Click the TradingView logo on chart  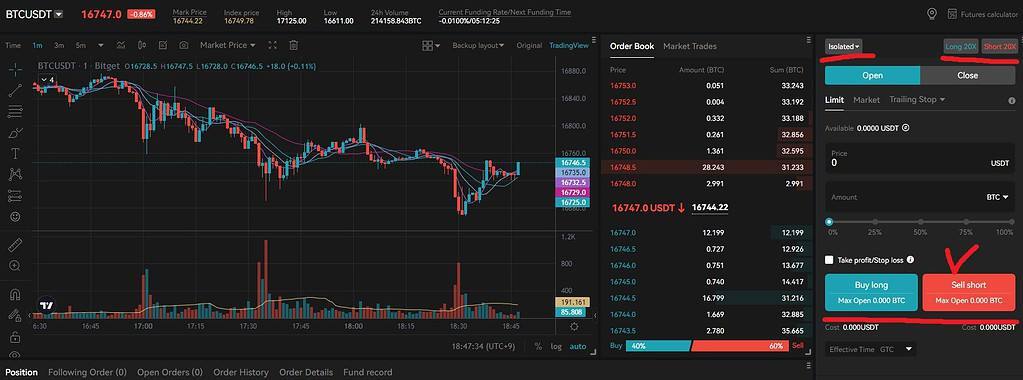point(47,305)
